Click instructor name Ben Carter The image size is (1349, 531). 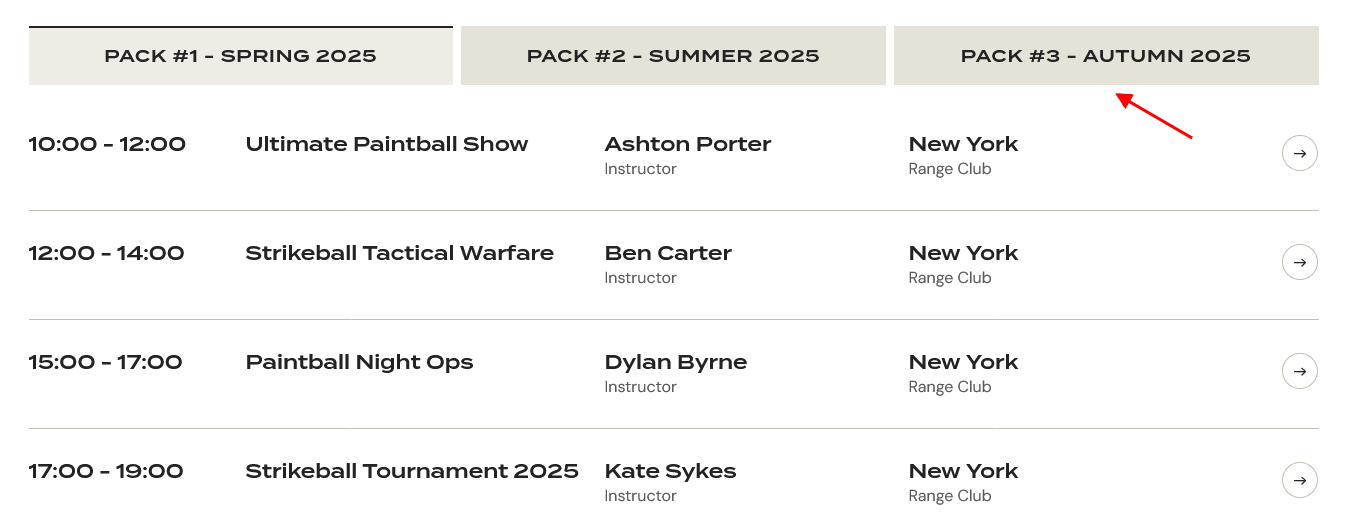pos(668,253)
